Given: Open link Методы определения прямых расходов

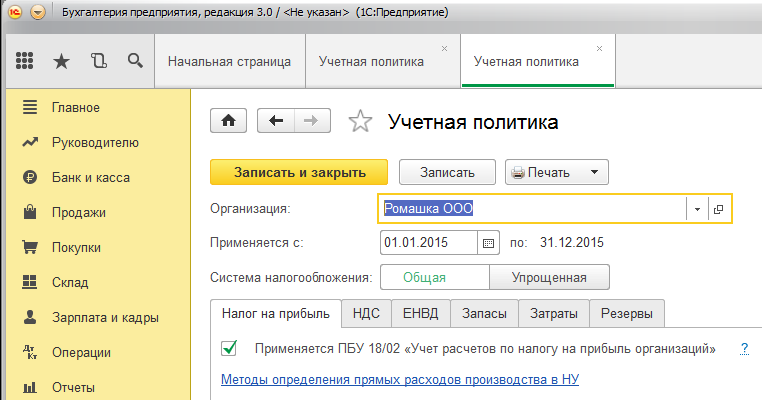Looking at the screenshot, I should [x=400, y=380].
